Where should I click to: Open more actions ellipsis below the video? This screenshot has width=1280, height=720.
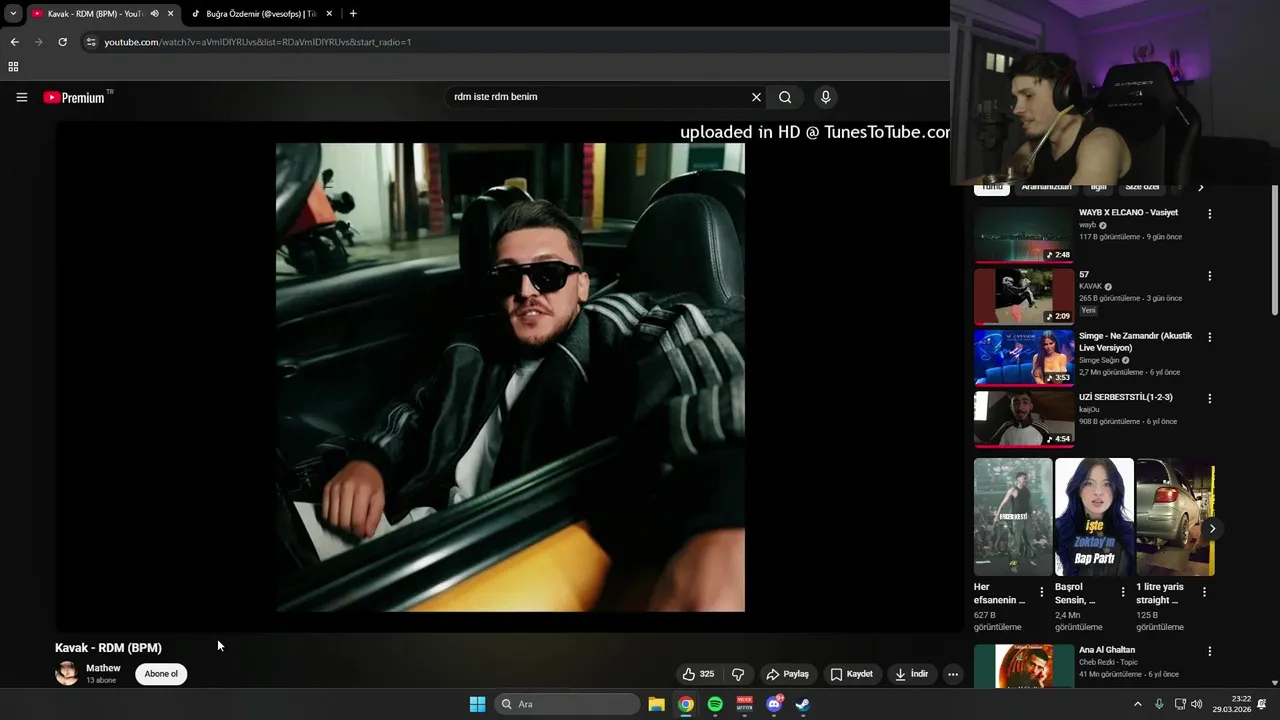click(x=953, y=674)
